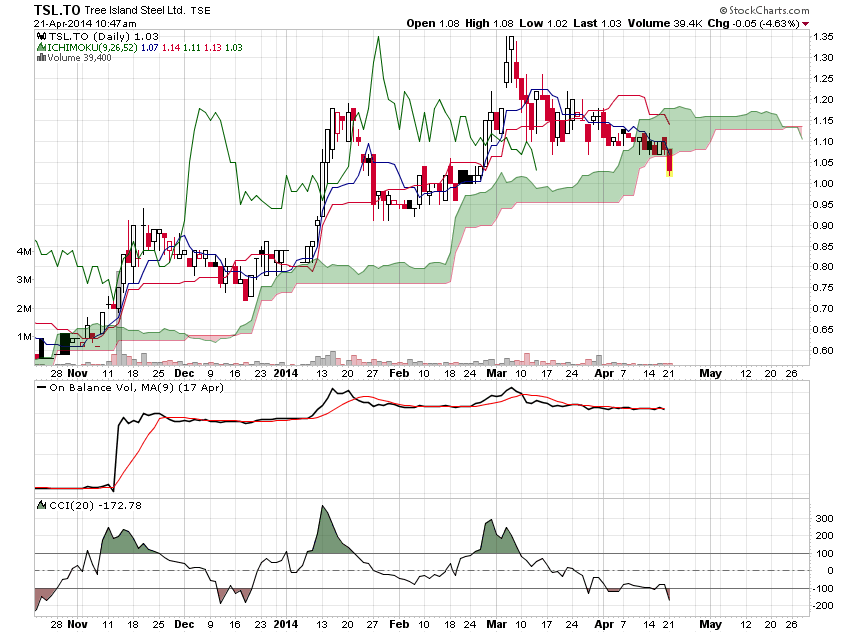Click the 1.20 price axis label
The height and width of the screenshot is (633, 850).
tap(823, 100)
